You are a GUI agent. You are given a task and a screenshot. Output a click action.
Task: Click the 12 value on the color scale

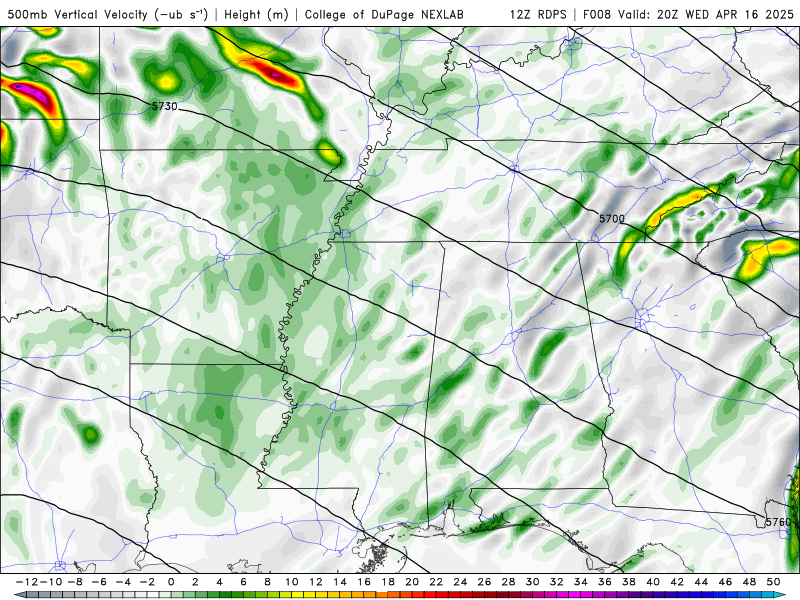(x=316, y=582)
